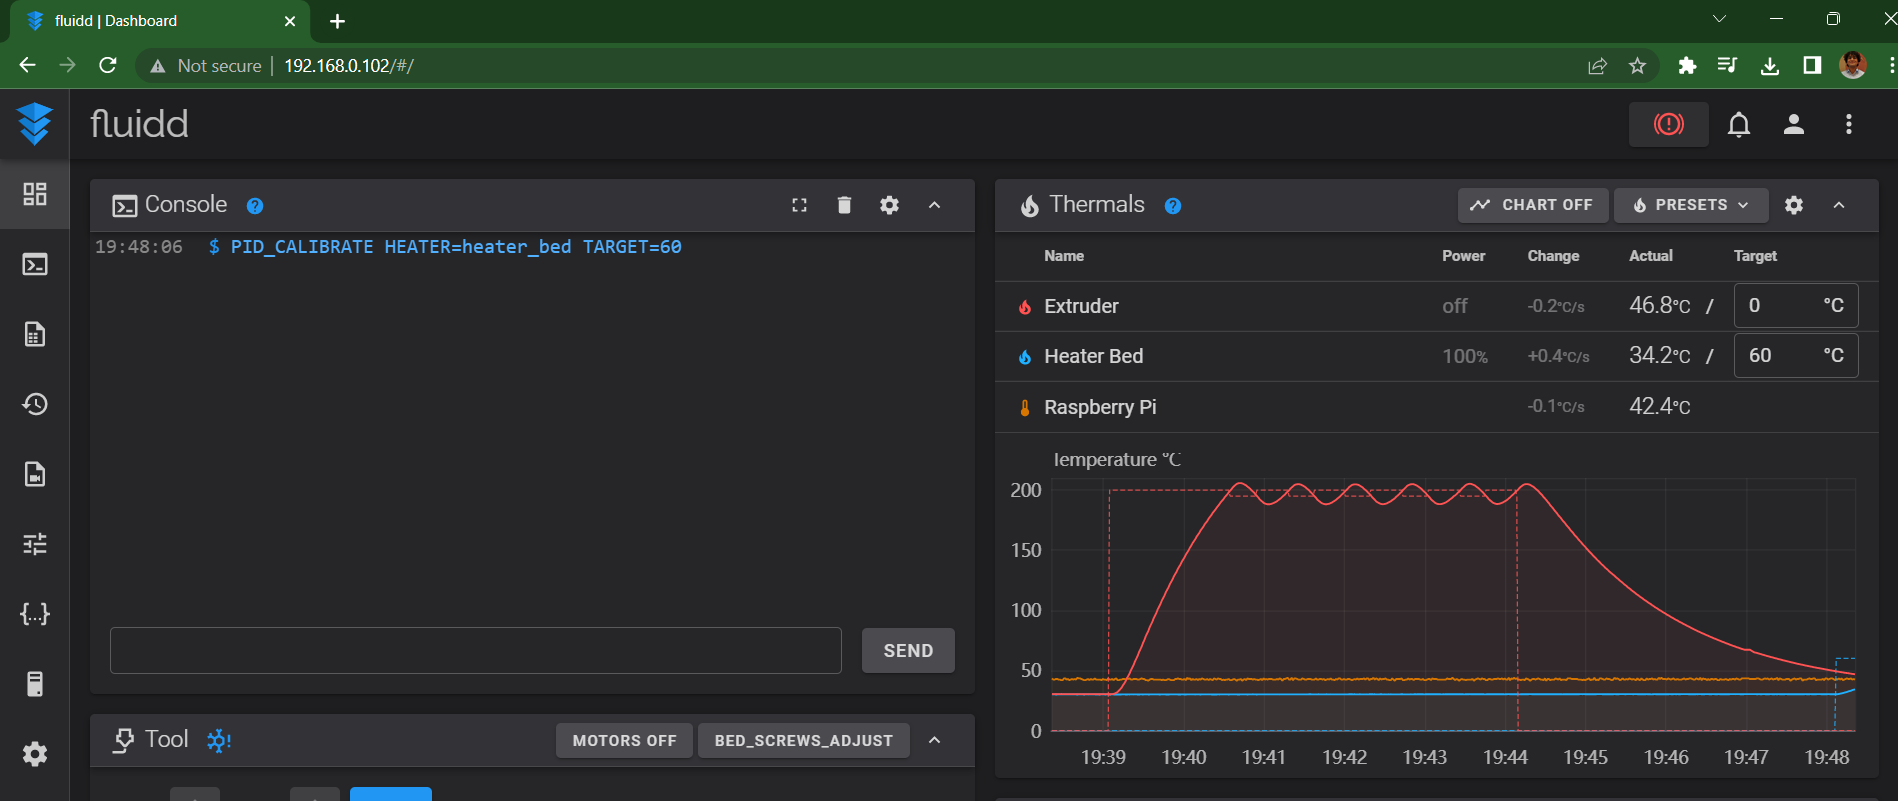Click the BED_SCREWS_ADJUST button

point(803,741)
